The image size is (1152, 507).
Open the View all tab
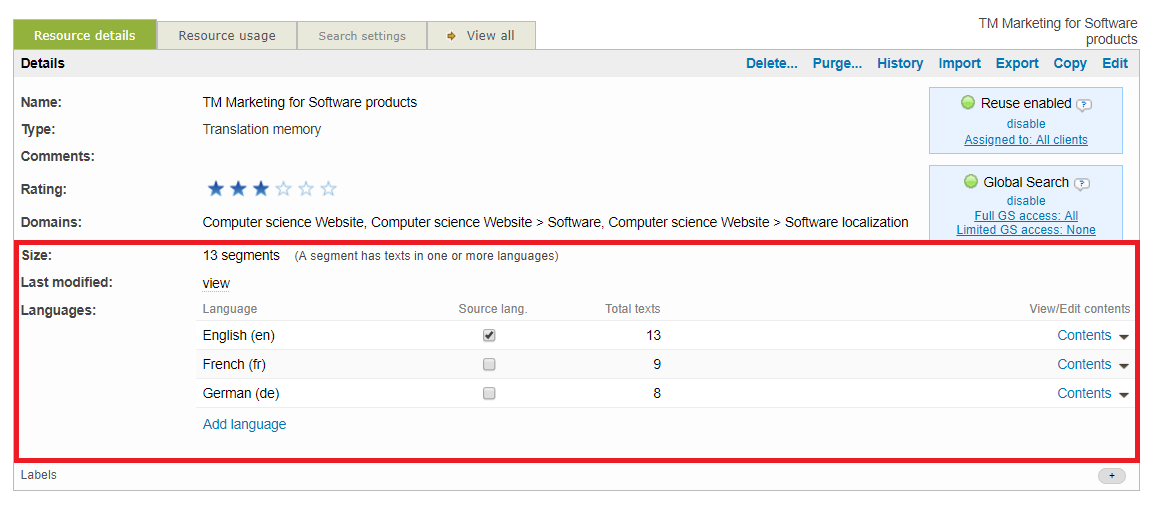tap(481, 35)
